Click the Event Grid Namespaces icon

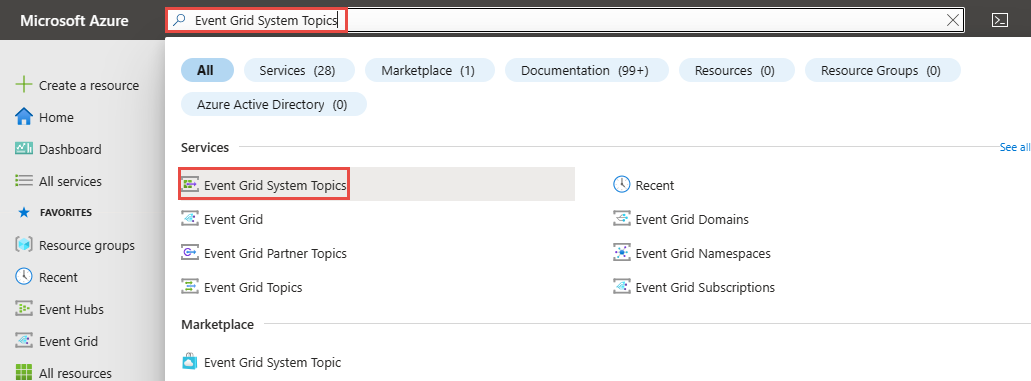[621, 253]
